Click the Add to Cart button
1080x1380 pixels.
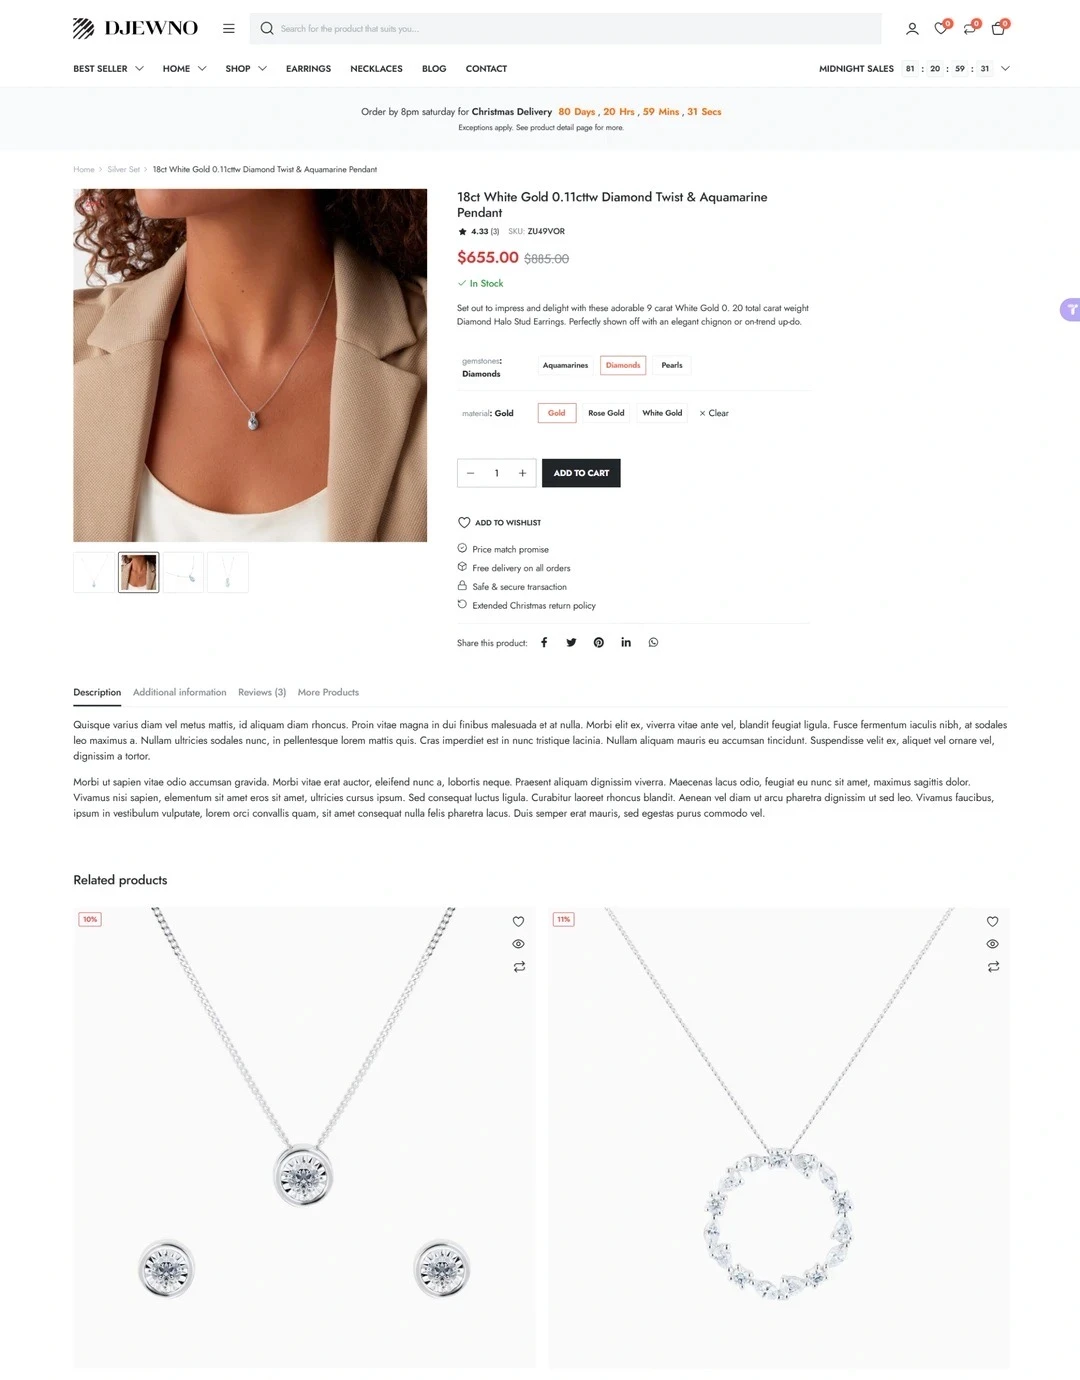(581, 473)
